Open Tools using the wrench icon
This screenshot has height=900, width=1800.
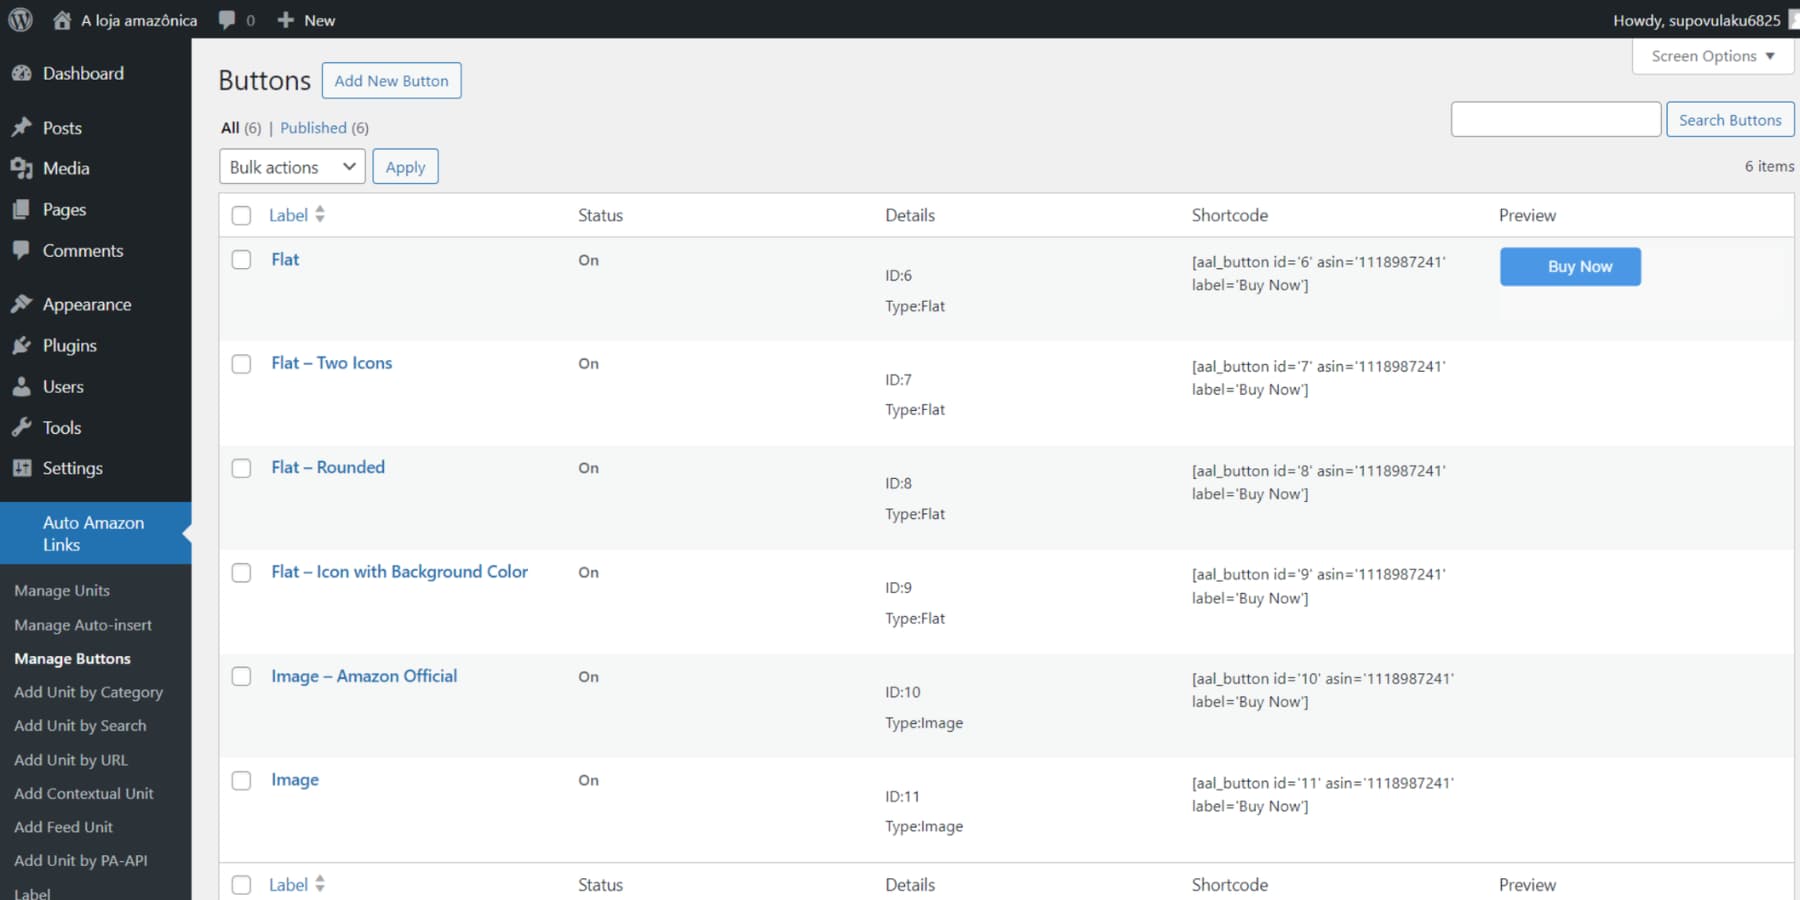(22, 427)
